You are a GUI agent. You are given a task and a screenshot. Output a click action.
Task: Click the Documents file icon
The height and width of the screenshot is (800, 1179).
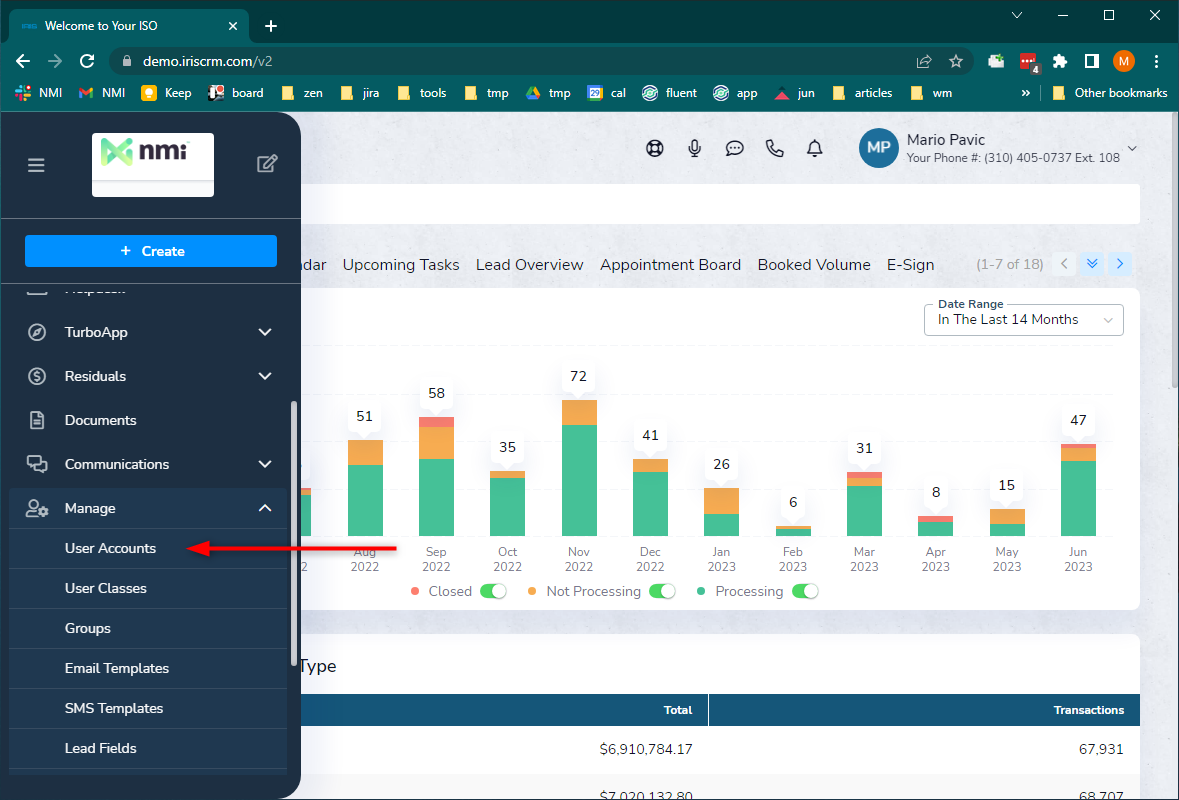37,420
